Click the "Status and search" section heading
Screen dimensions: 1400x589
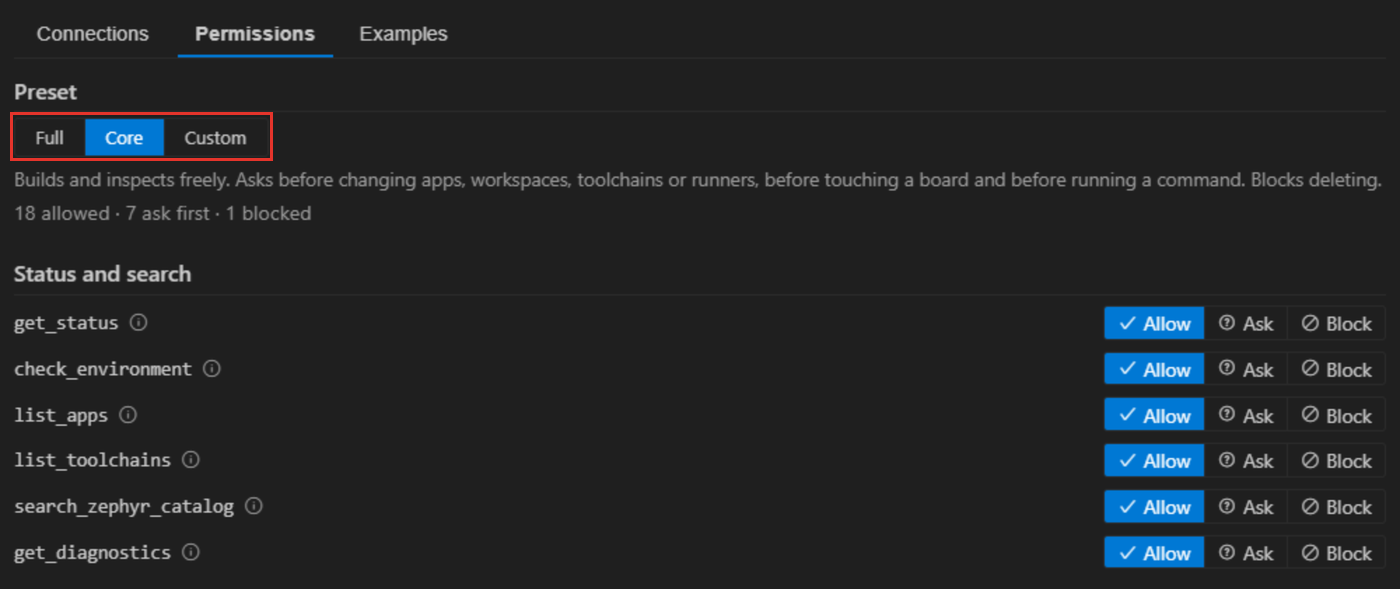coord(102,273)
